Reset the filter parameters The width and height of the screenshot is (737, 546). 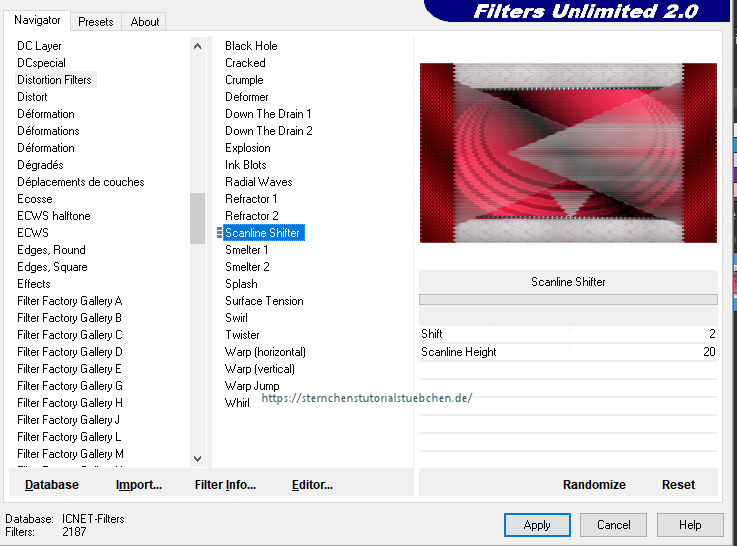click(678, 485)
